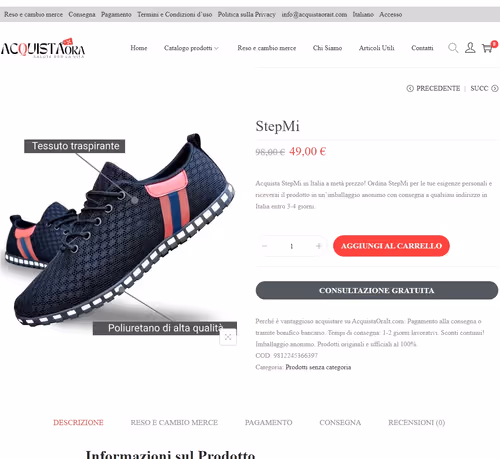Click the quantity input field
The width and height of the screenshot is (500, 459).
click(291, 246)
